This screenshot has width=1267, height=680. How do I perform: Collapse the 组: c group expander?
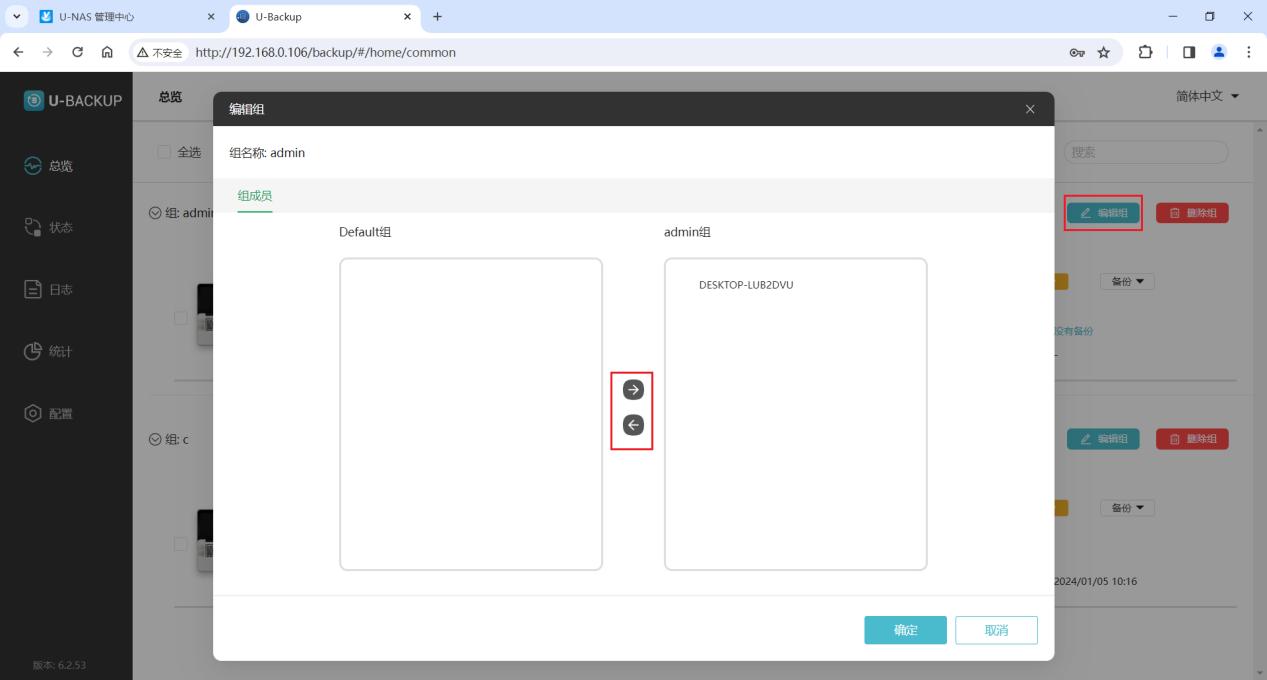coord(155,439)
